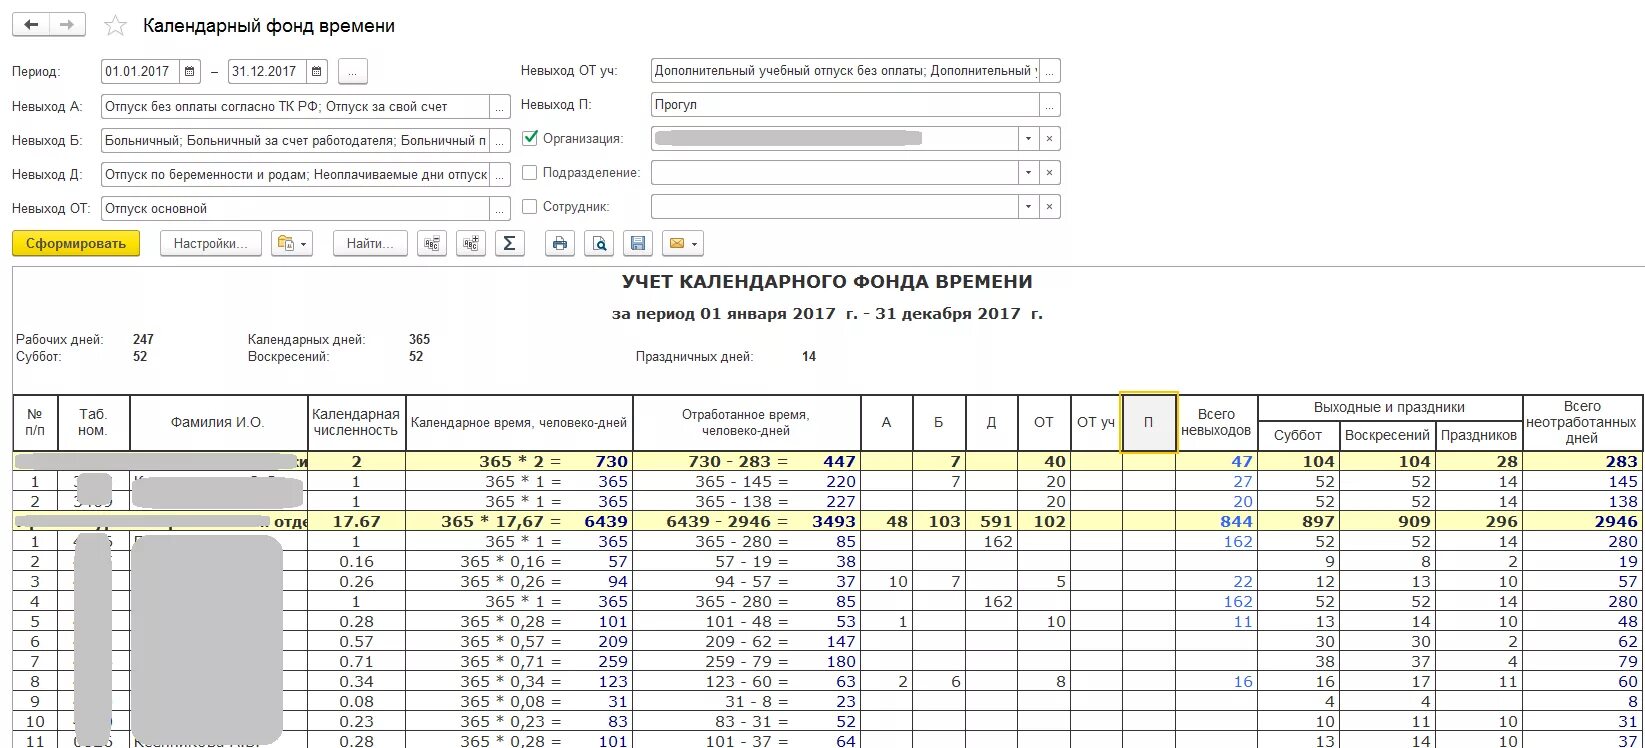This screenshot has width=1645, height=748.
Task: Open period selection ellipsis button
Action: coord(353,71)
